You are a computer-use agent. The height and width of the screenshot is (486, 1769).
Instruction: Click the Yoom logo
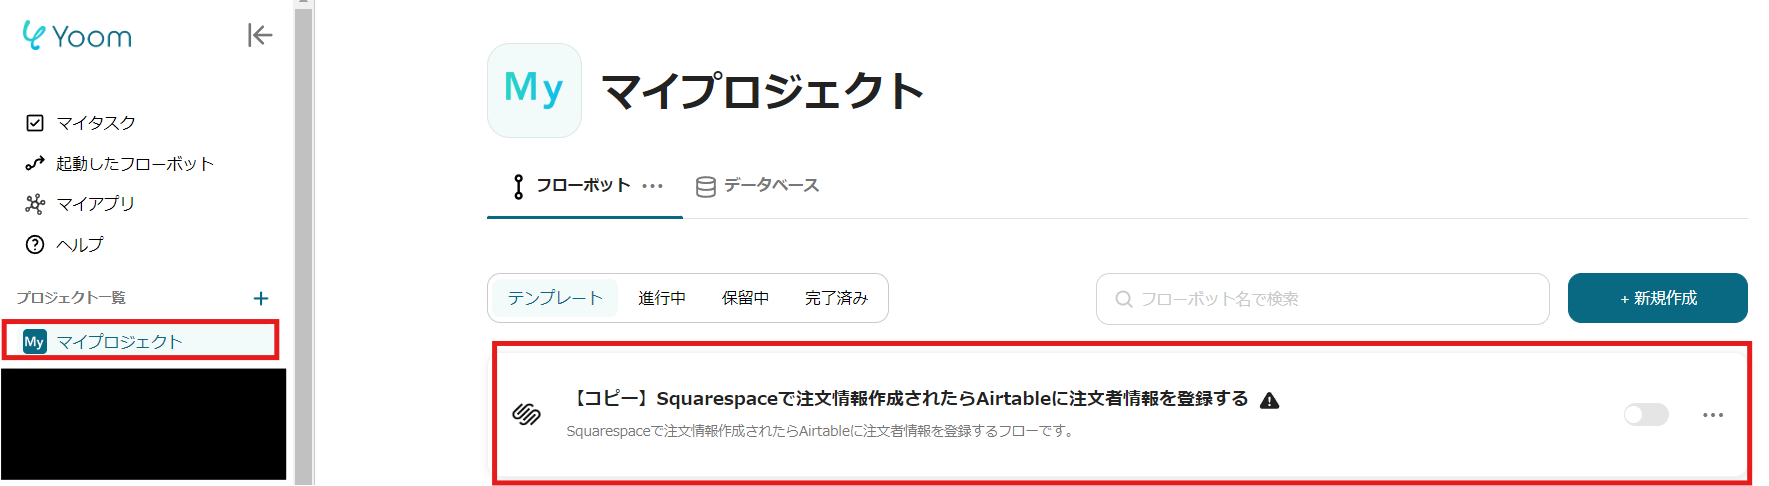point(77,36)
